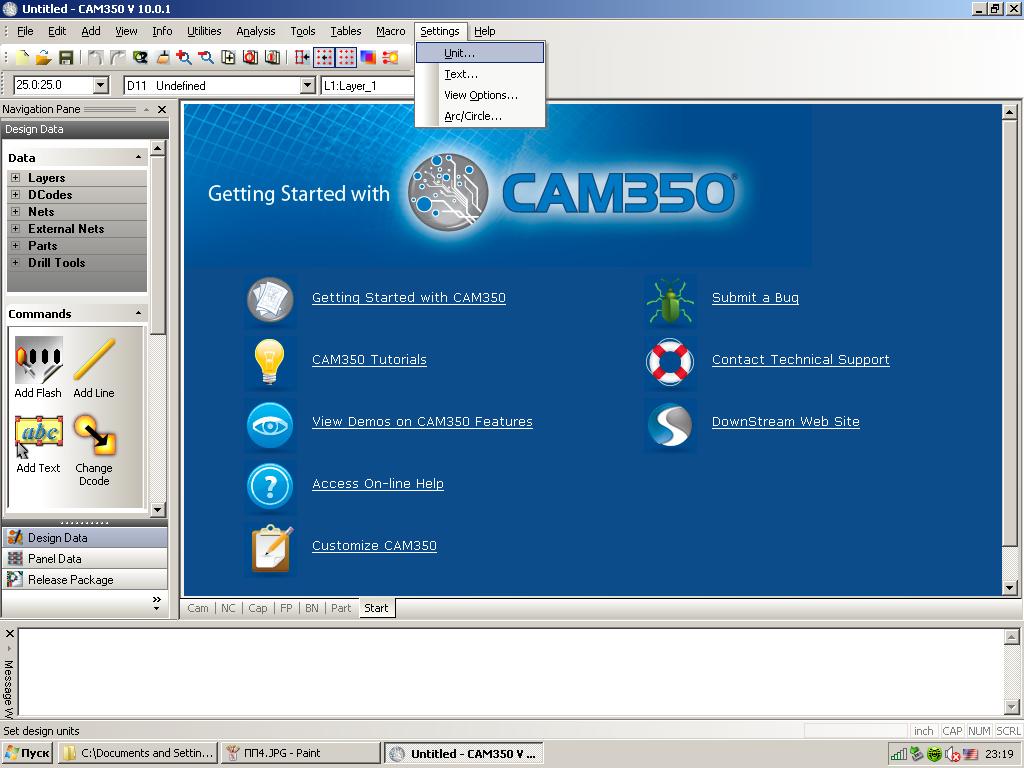Screen dimensions: 1024x768
Task: Open Getting Started with CAM350 link
Action: click(409, 298)
